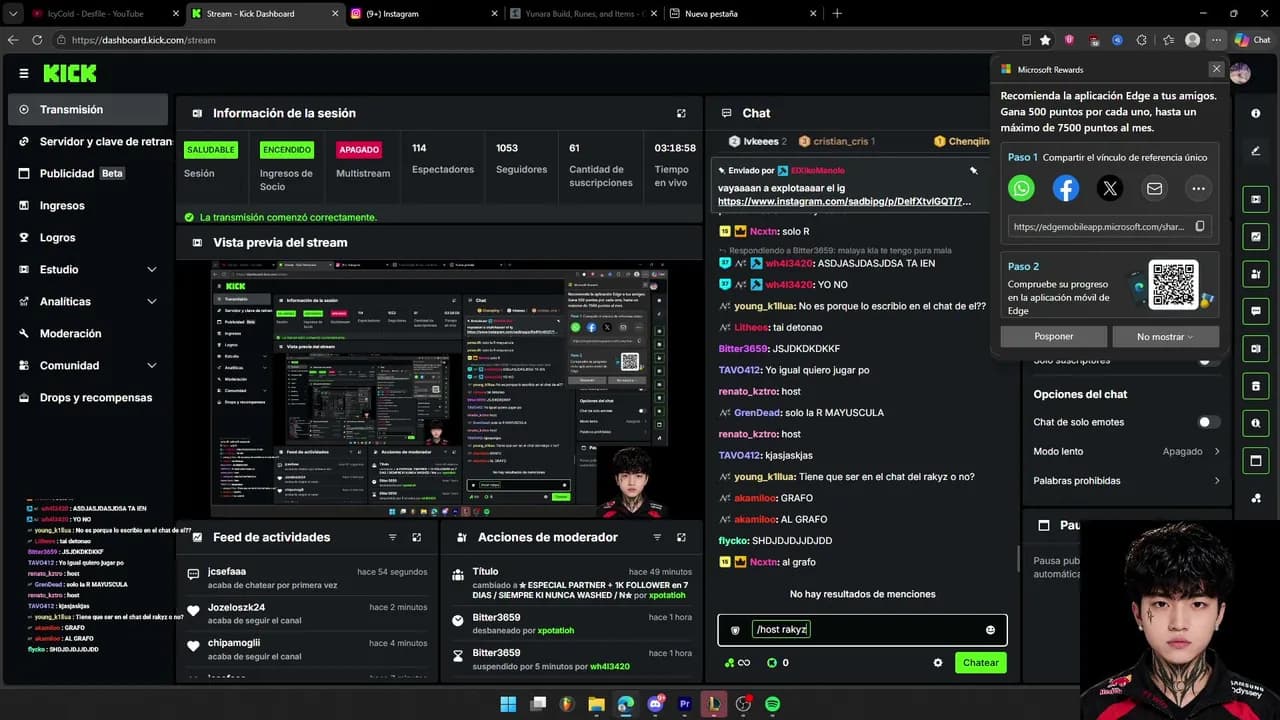The height and width of the screenshot is (720, 1280).
Task: Click the edit pencil in right sidebar
Action: (1256, 151)
